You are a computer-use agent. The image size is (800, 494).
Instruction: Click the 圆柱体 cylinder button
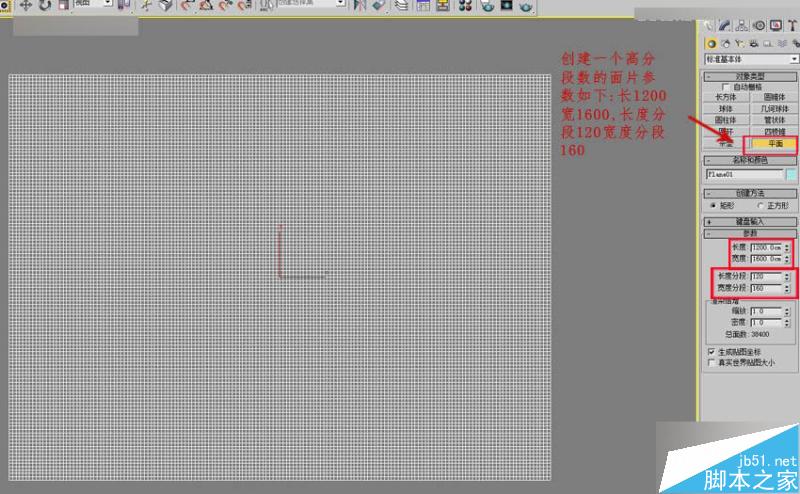726,120
